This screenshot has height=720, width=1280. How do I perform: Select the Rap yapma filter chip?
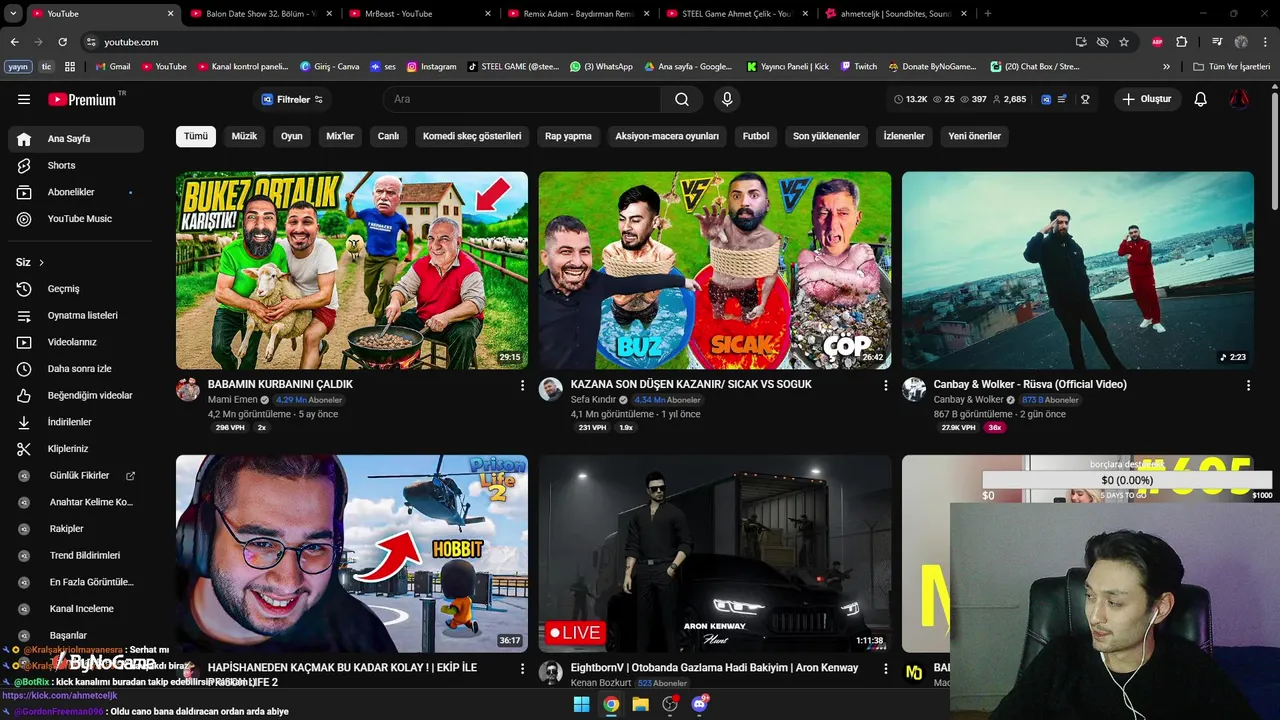pos(568,136)
